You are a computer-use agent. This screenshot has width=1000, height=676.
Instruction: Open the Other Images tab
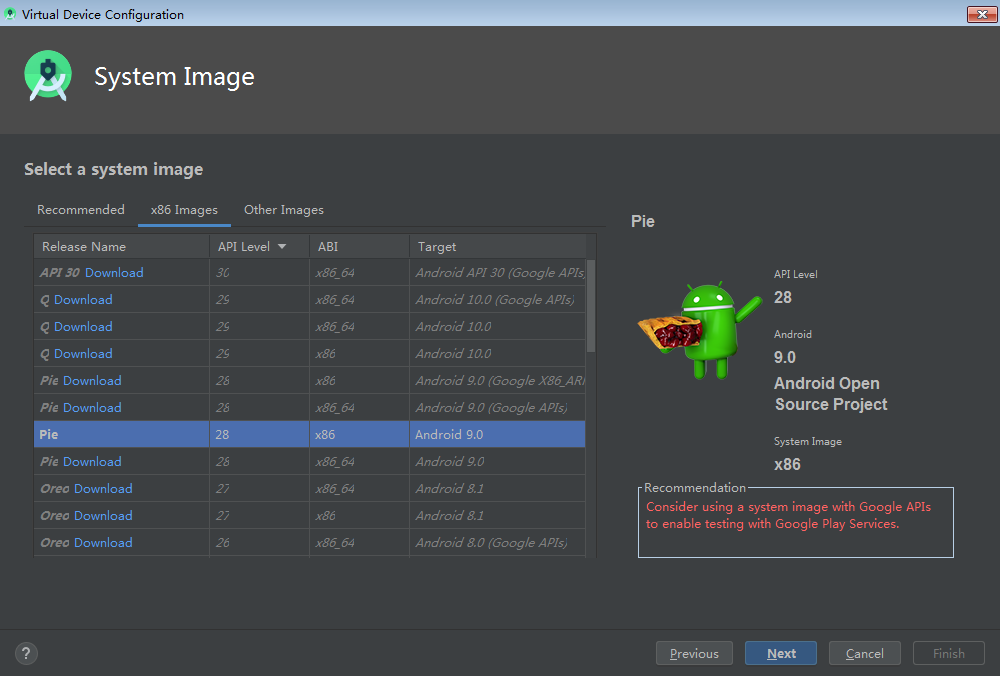[x=284, y=210]
